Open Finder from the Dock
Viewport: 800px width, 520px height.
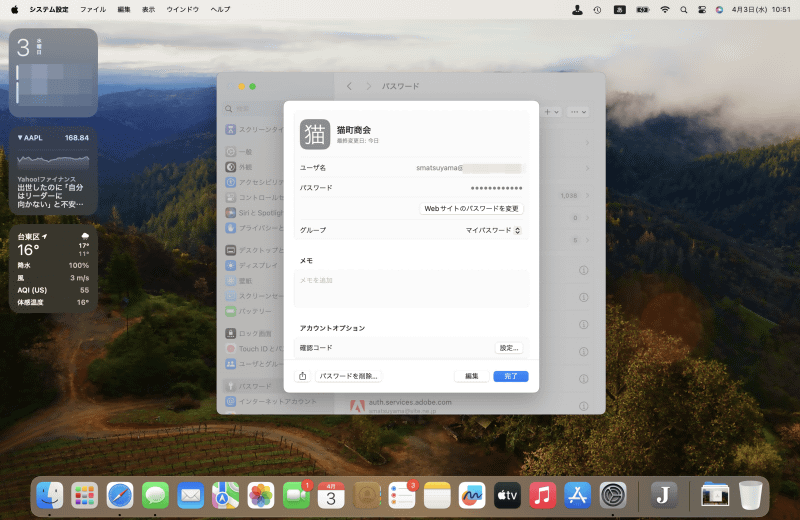[50, 496]
